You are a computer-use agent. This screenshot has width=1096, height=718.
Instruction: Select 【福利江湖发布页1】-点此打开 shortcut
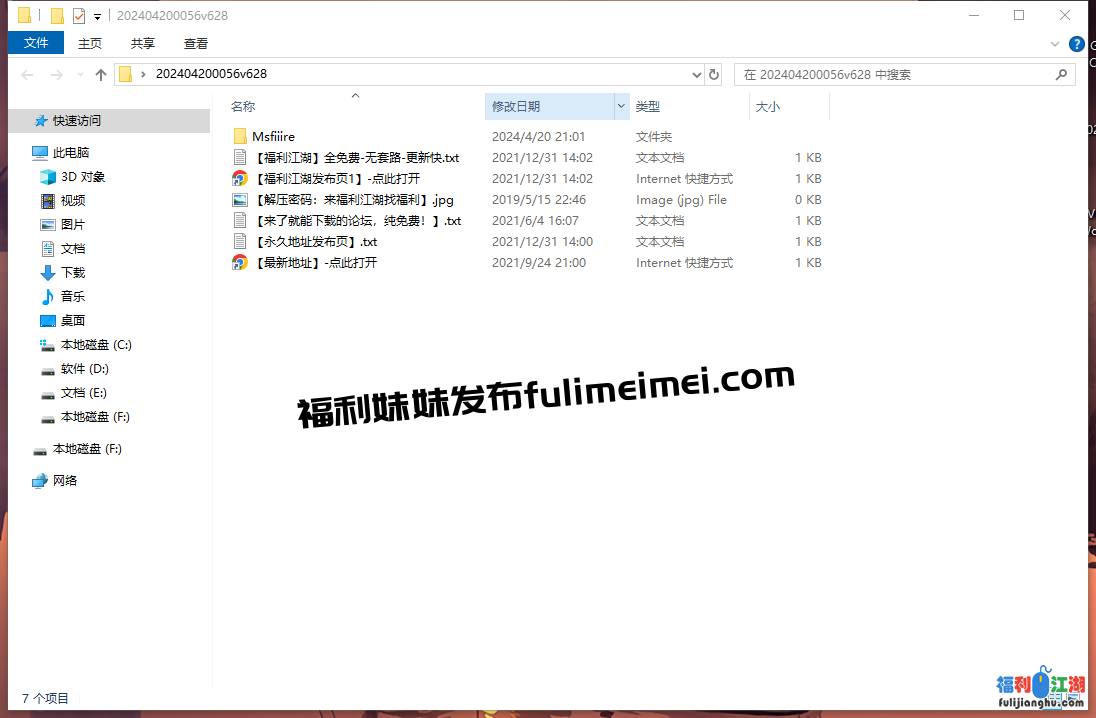[x=336, y=178]
